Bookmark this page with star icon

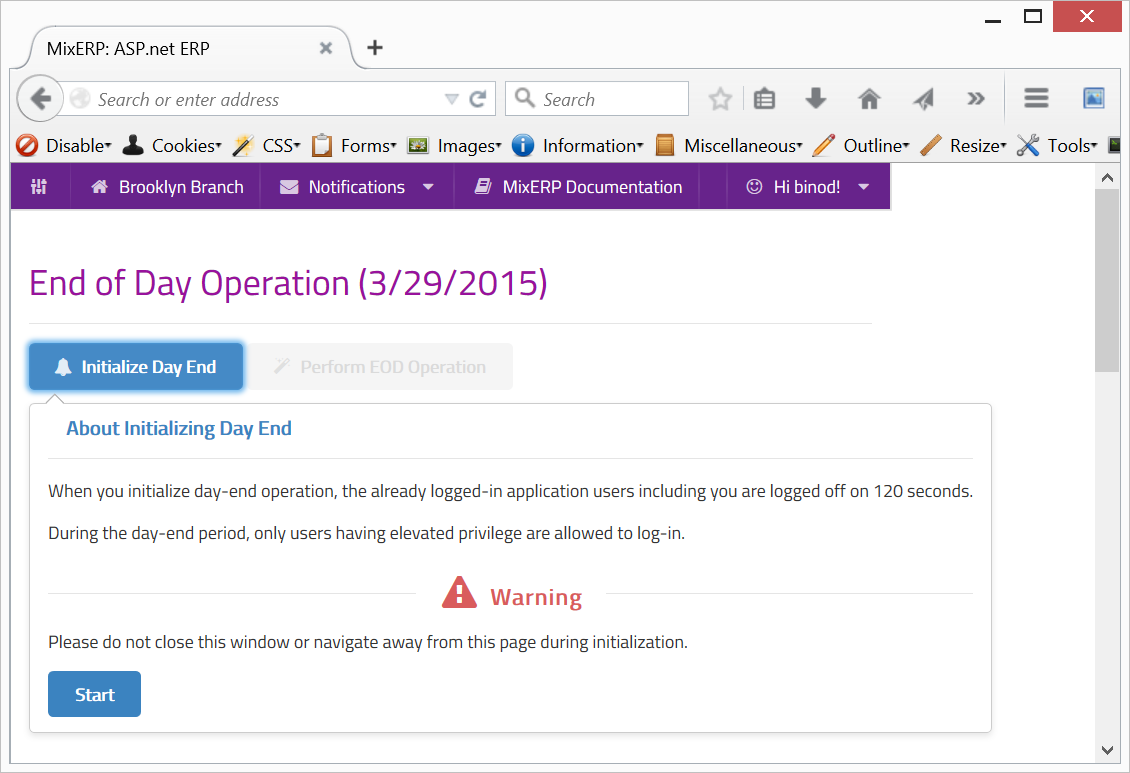pyautogui.click(x=719, y=99)
